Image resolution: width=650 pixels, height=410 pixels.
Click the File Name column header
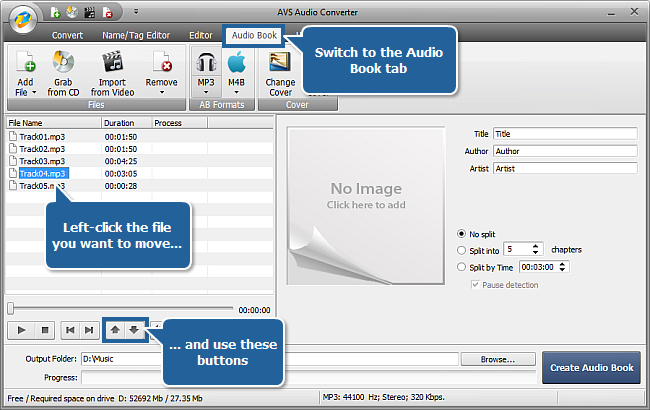(53, 123)
